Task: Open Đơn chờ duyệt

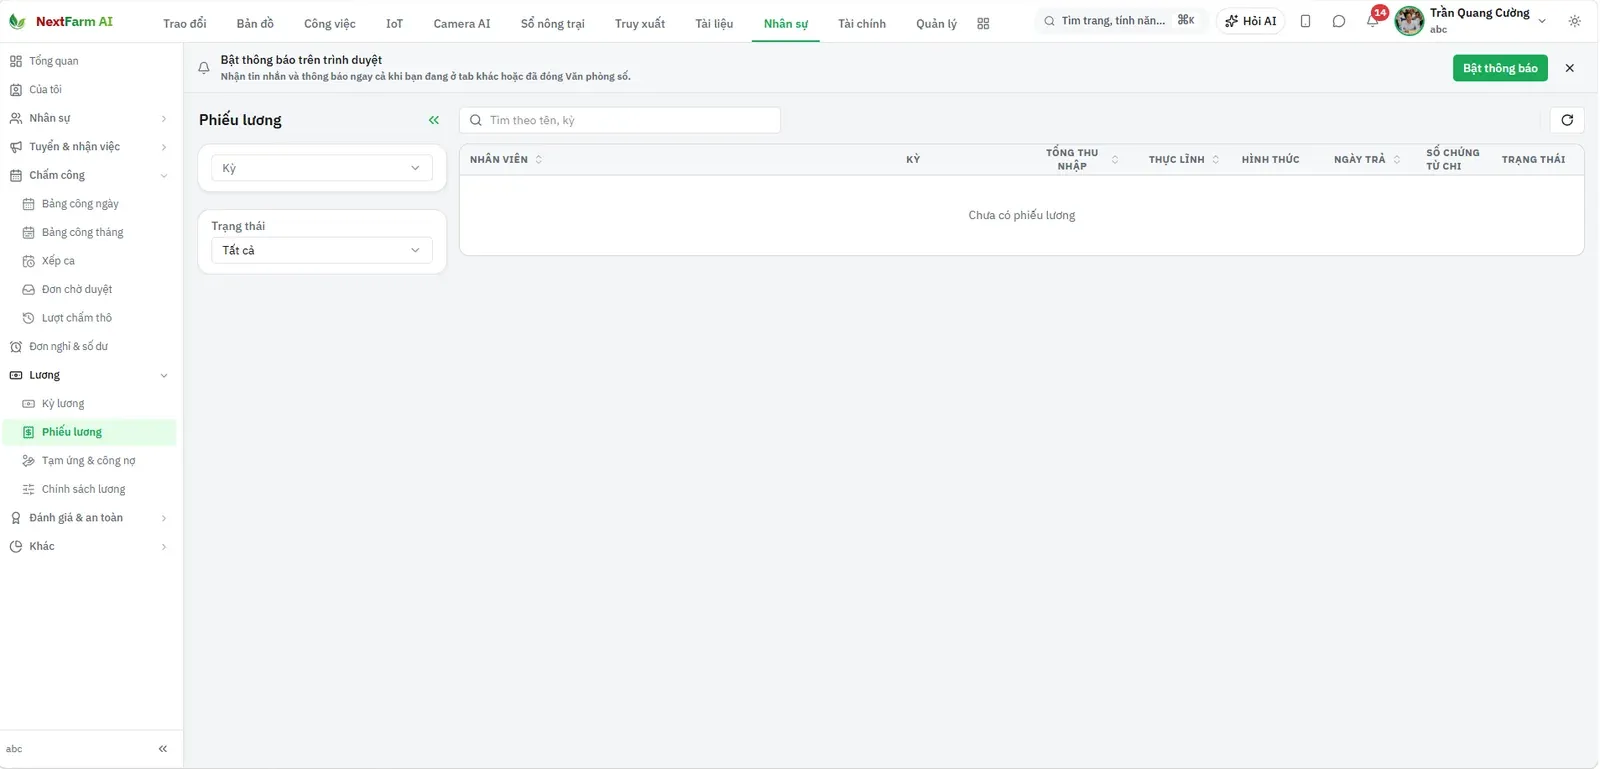Action: (90, 289)
